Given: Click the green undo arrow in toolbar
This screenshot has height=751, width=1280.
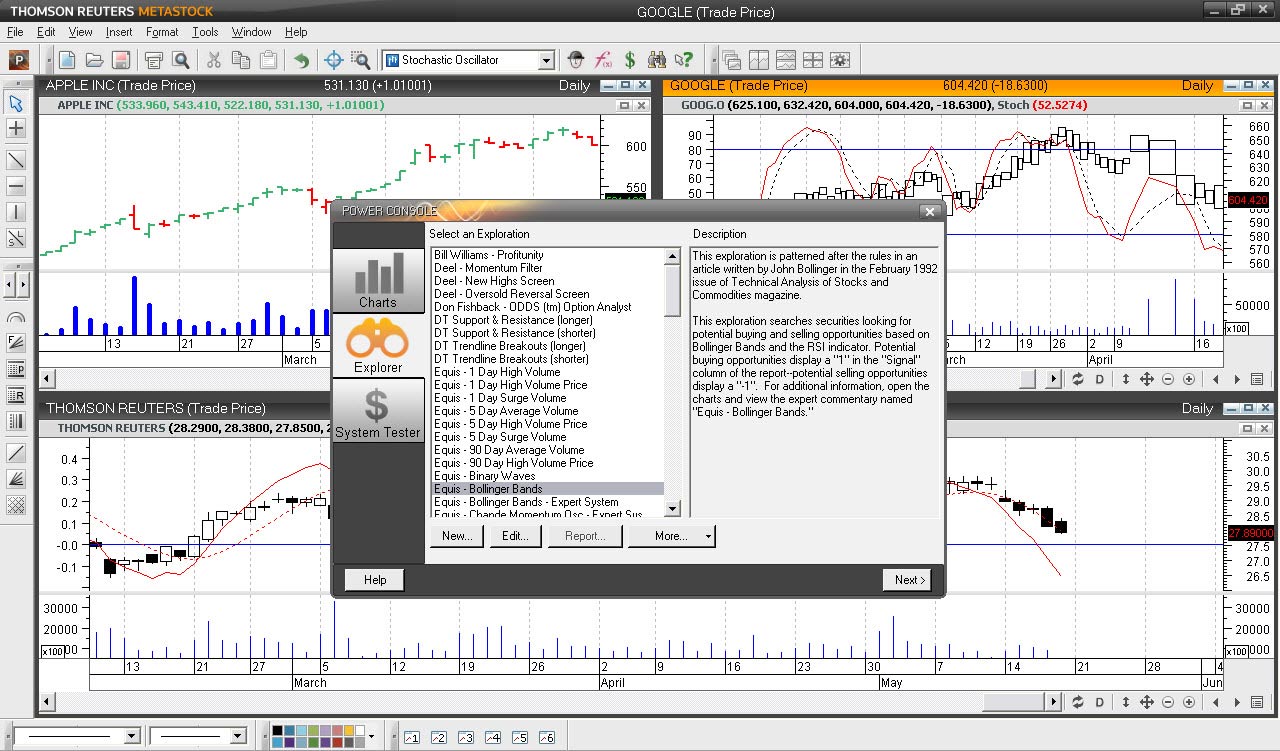Looking at the screenshot, I should [x=300, y=60].
